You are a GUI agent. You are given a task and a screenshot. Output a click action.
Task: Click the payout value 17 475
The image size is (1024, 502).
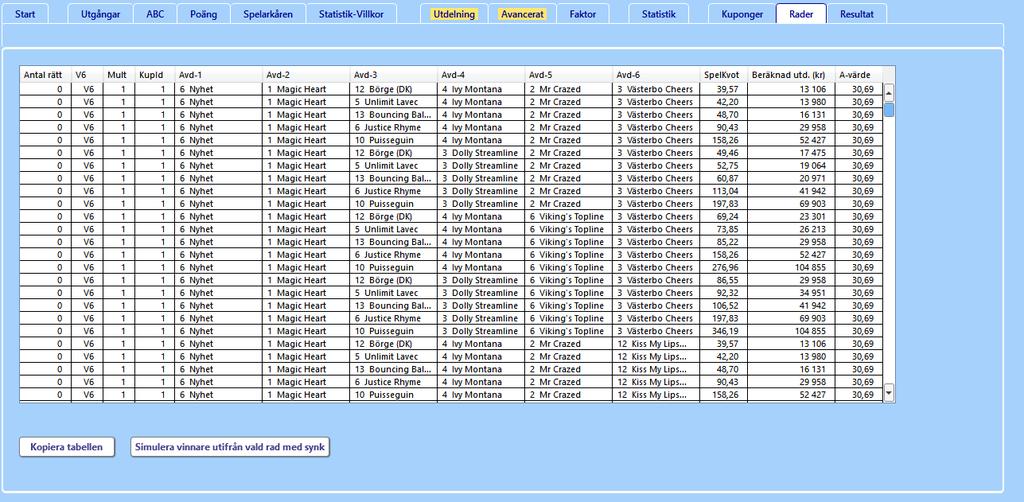coord(812,153)
